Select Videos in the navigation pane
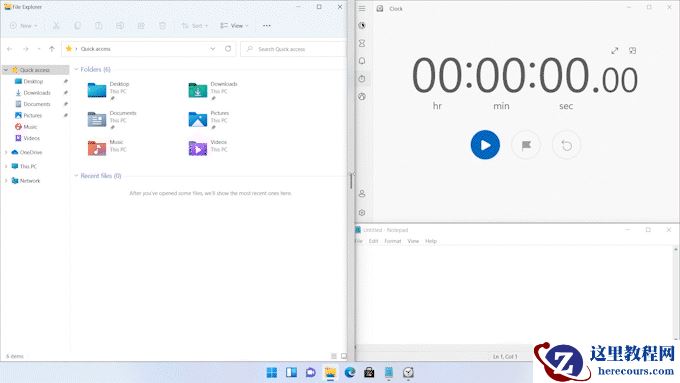This screenshot has height=383, width=680. coord(31,138)
